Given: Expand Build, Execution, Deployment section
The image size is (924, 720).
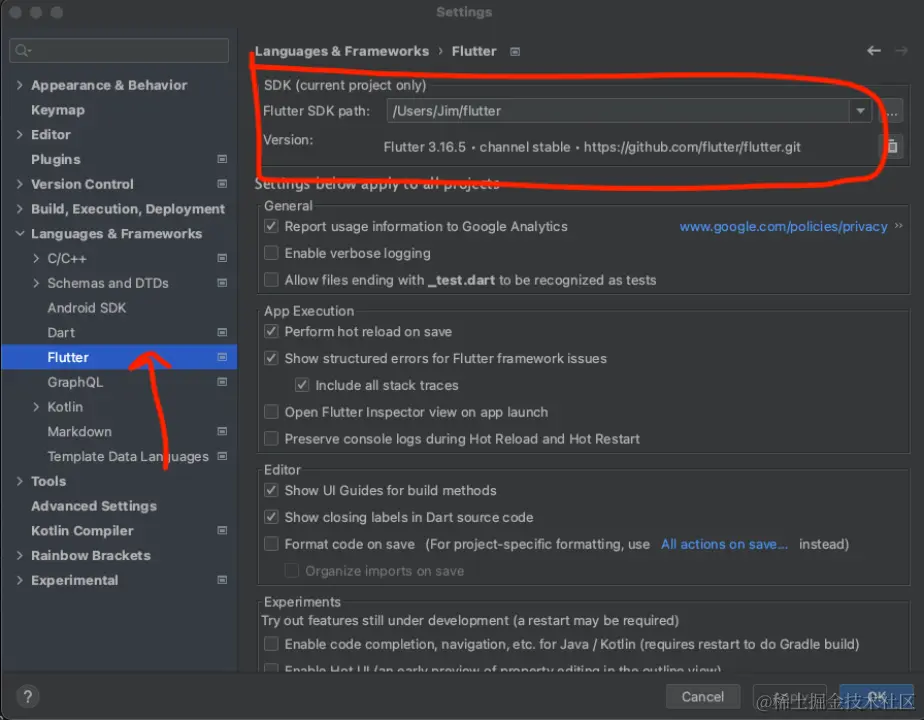Looking at the screenshot, I should (x=19, y=209).
